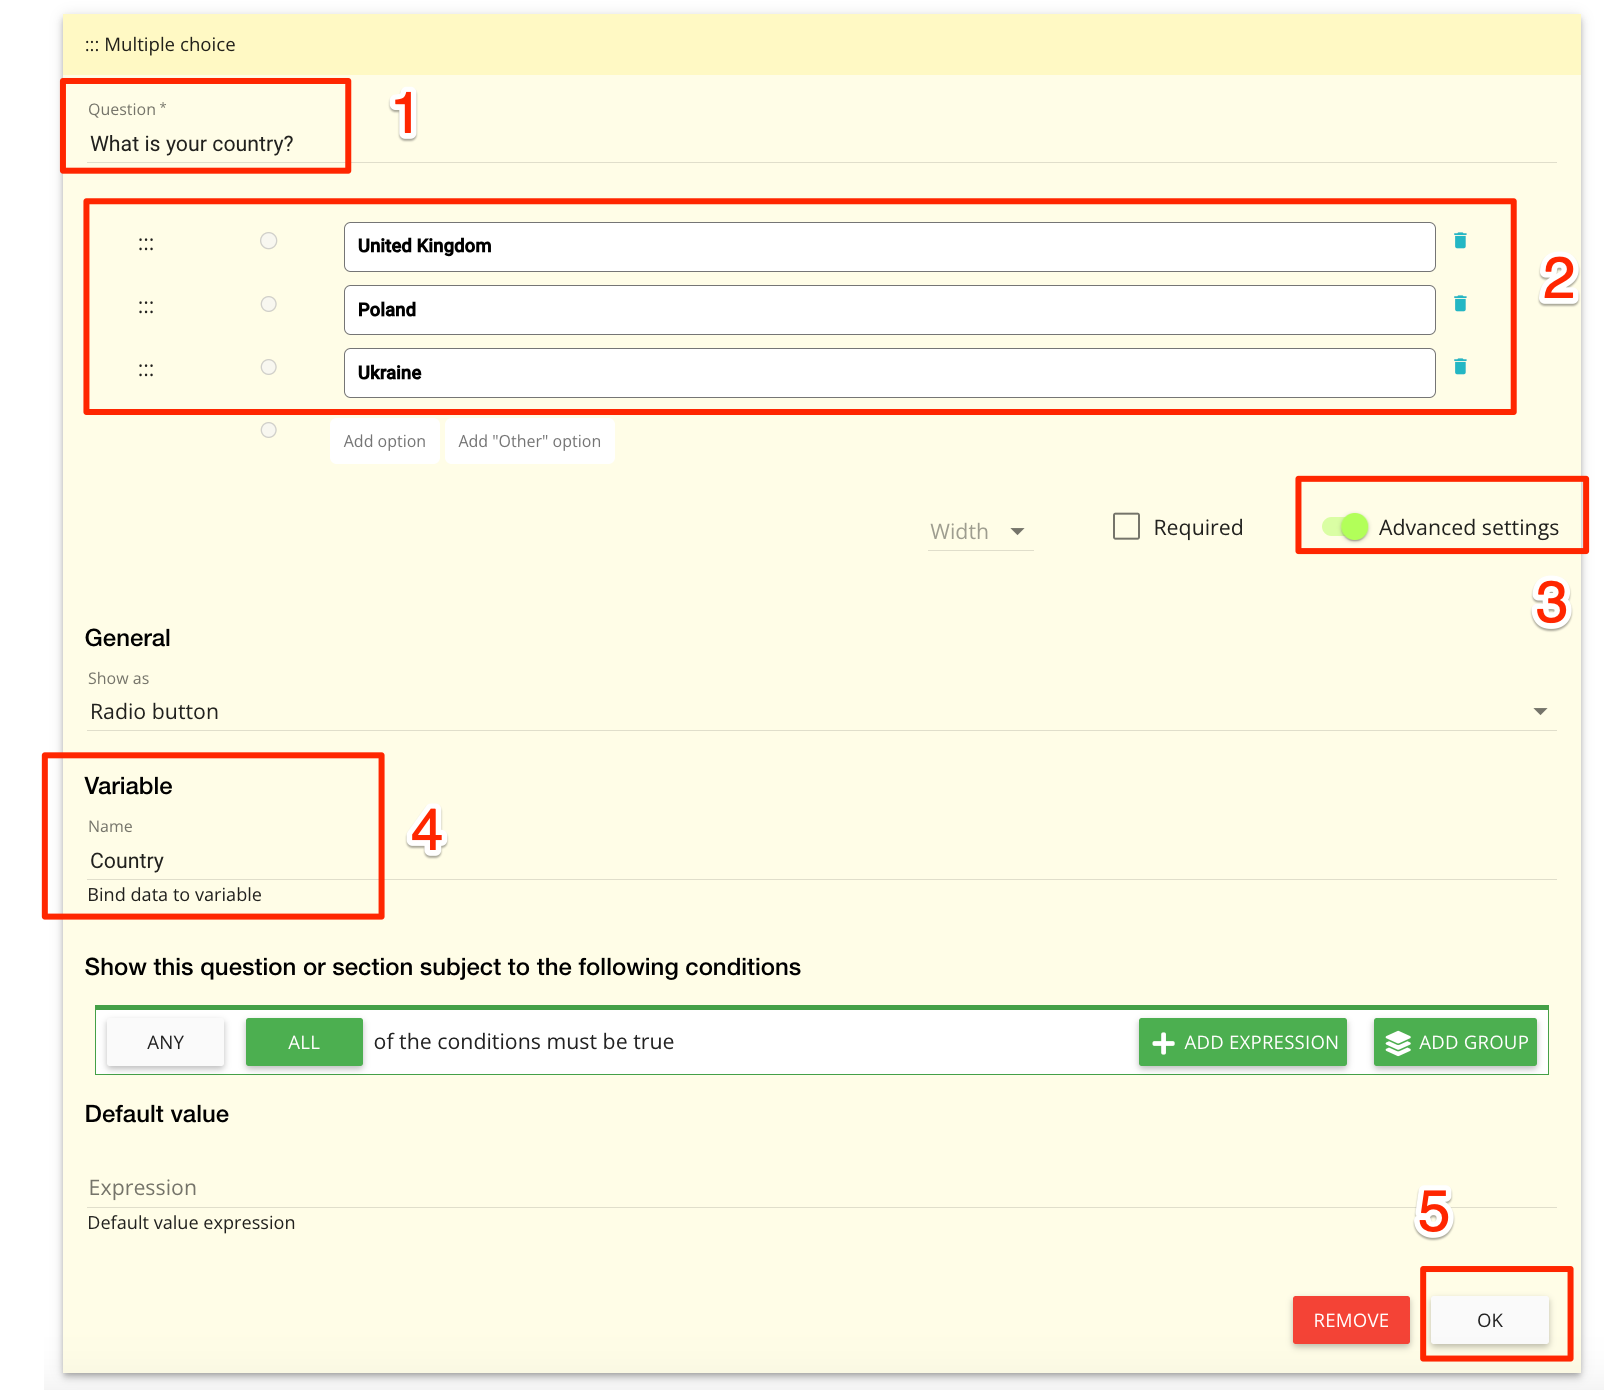This screenshot has height=1390, width=1604.
Task: Disable the Advanced settings toggle
Action: point(1345,527)
